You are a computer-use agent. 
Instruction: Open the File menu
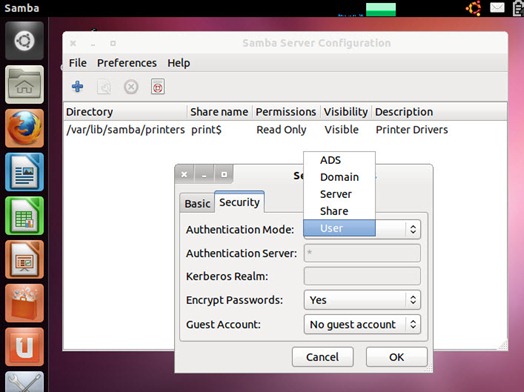point(78,63)
